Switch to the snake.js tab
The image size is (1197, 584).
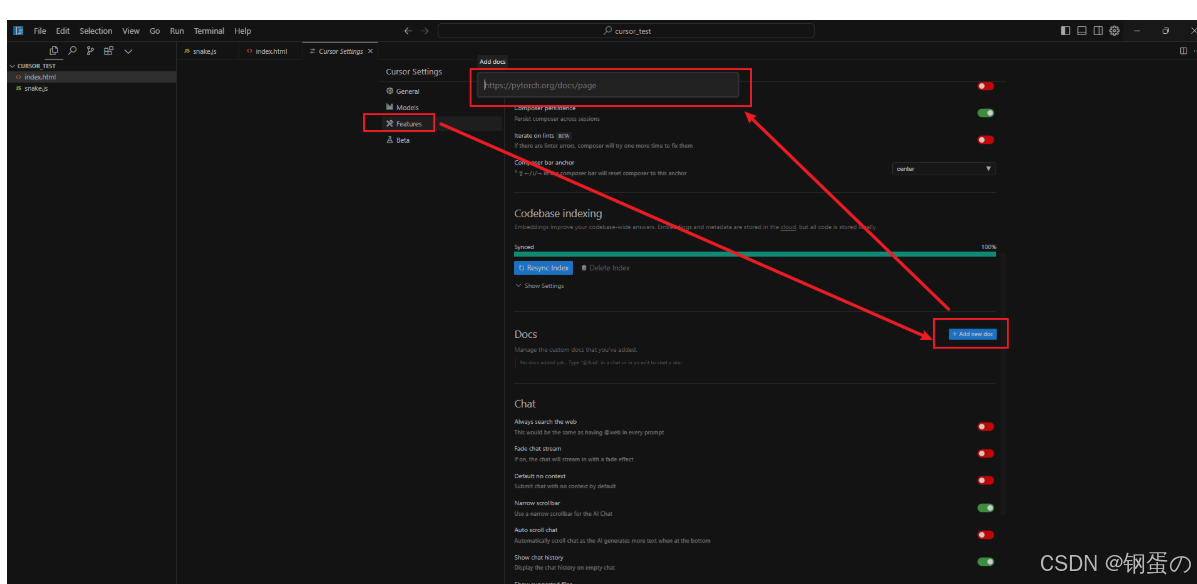208,51
